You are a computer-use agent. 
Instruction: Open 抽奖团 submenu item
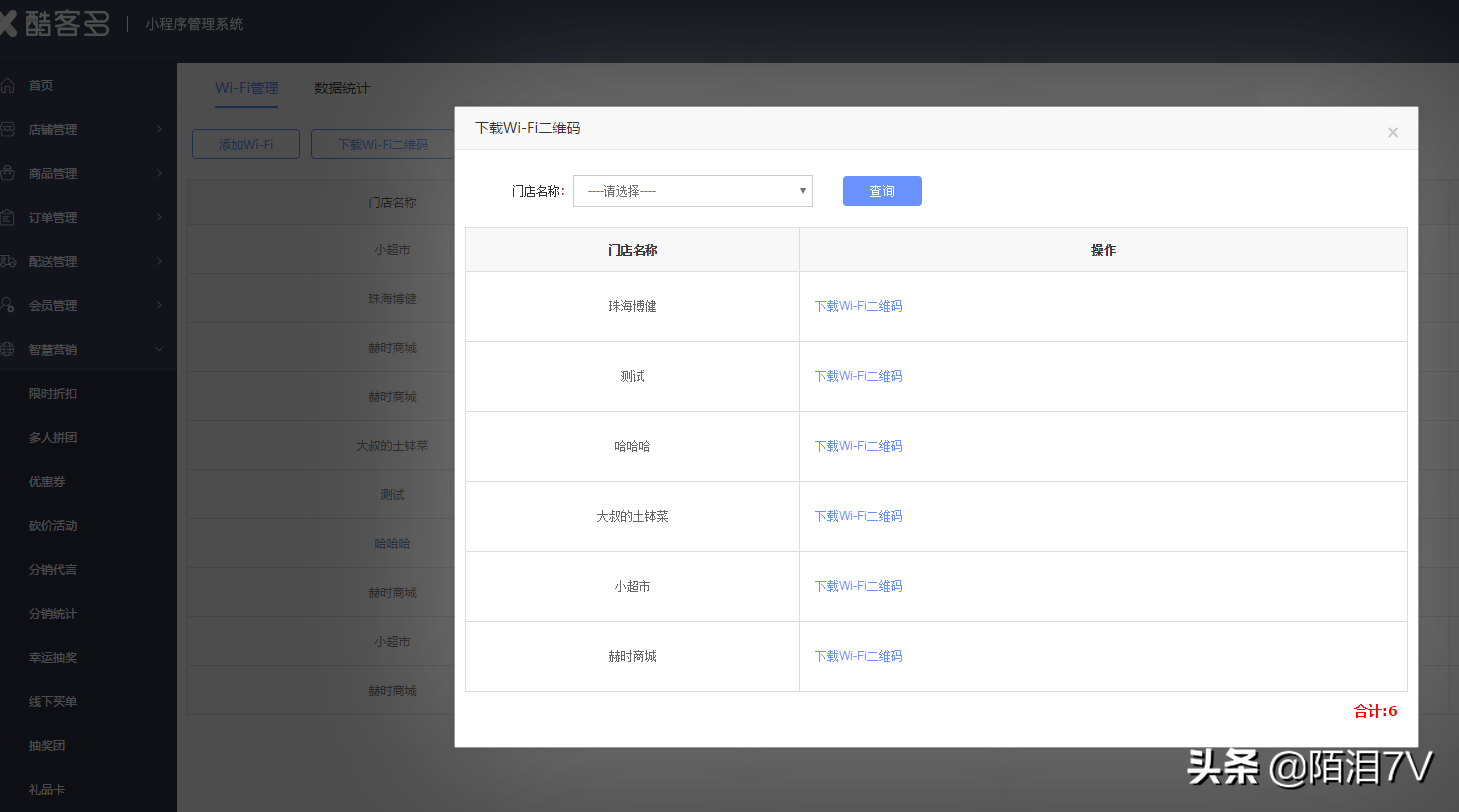pyautogui.click(x=47, y=746)
